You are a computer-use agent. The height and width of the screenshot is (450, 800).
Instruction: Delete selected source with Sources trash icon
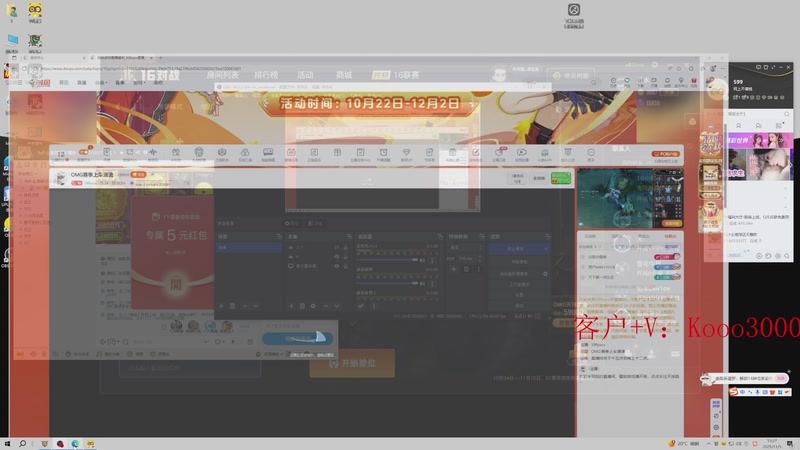302,306
